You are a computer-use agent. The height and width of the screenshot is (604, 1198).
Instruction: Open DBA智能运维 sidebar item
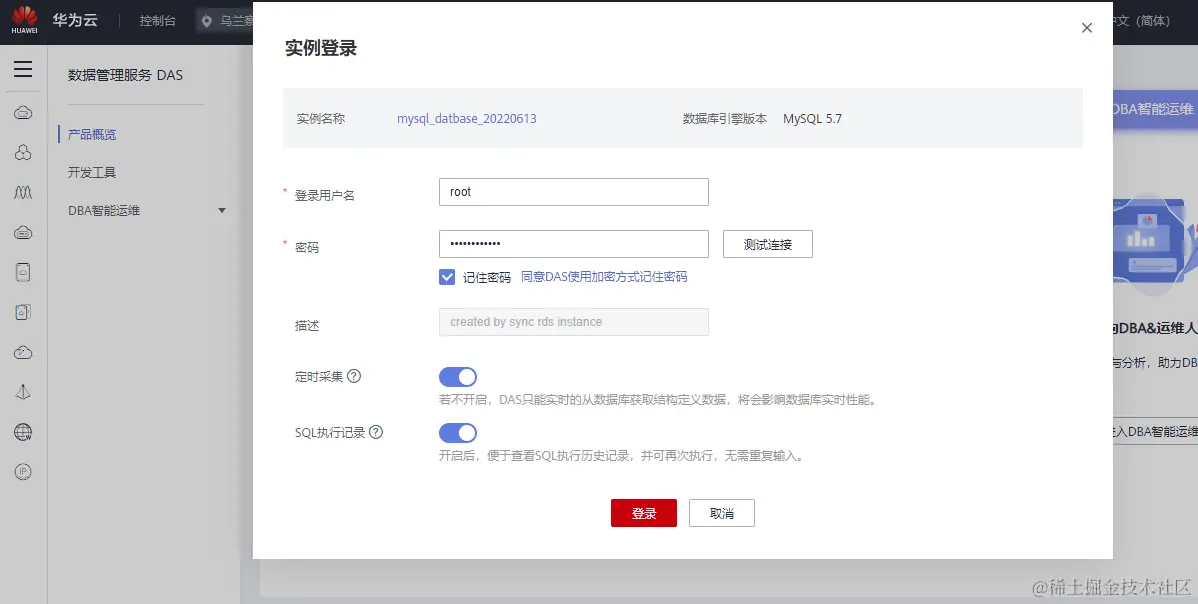click(104, 211)
